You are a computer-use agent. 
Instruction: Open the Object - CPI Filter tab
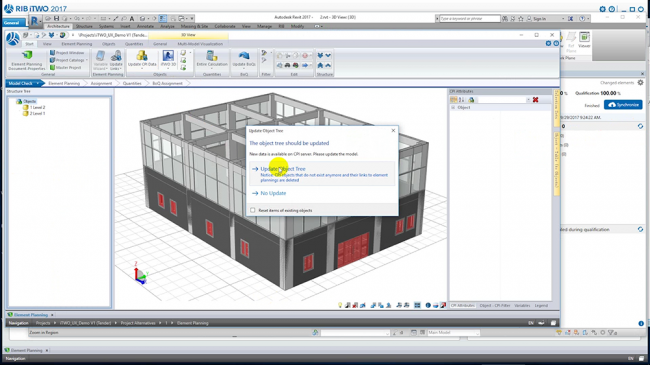495,306
